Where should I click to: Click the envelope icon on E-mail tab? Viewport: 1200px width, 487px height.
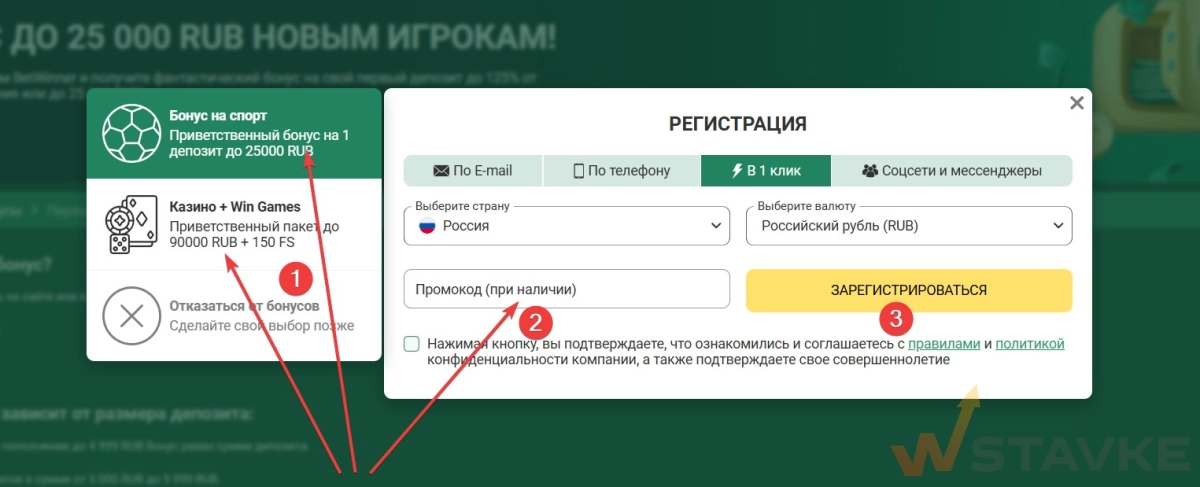(x=441, y=171)
